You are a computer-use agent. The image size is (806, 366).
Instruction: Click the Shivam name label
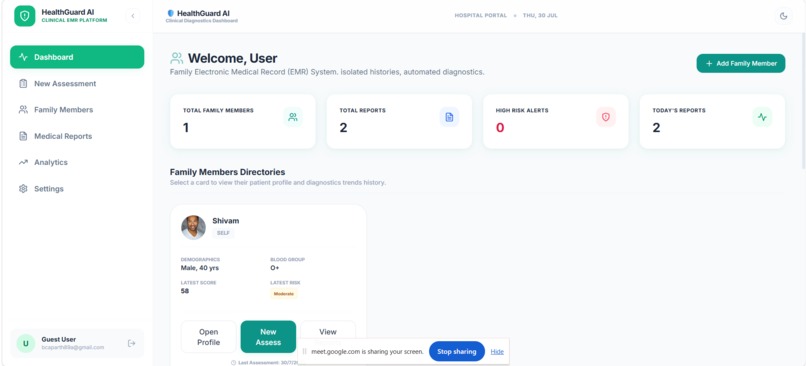[226, 221]
